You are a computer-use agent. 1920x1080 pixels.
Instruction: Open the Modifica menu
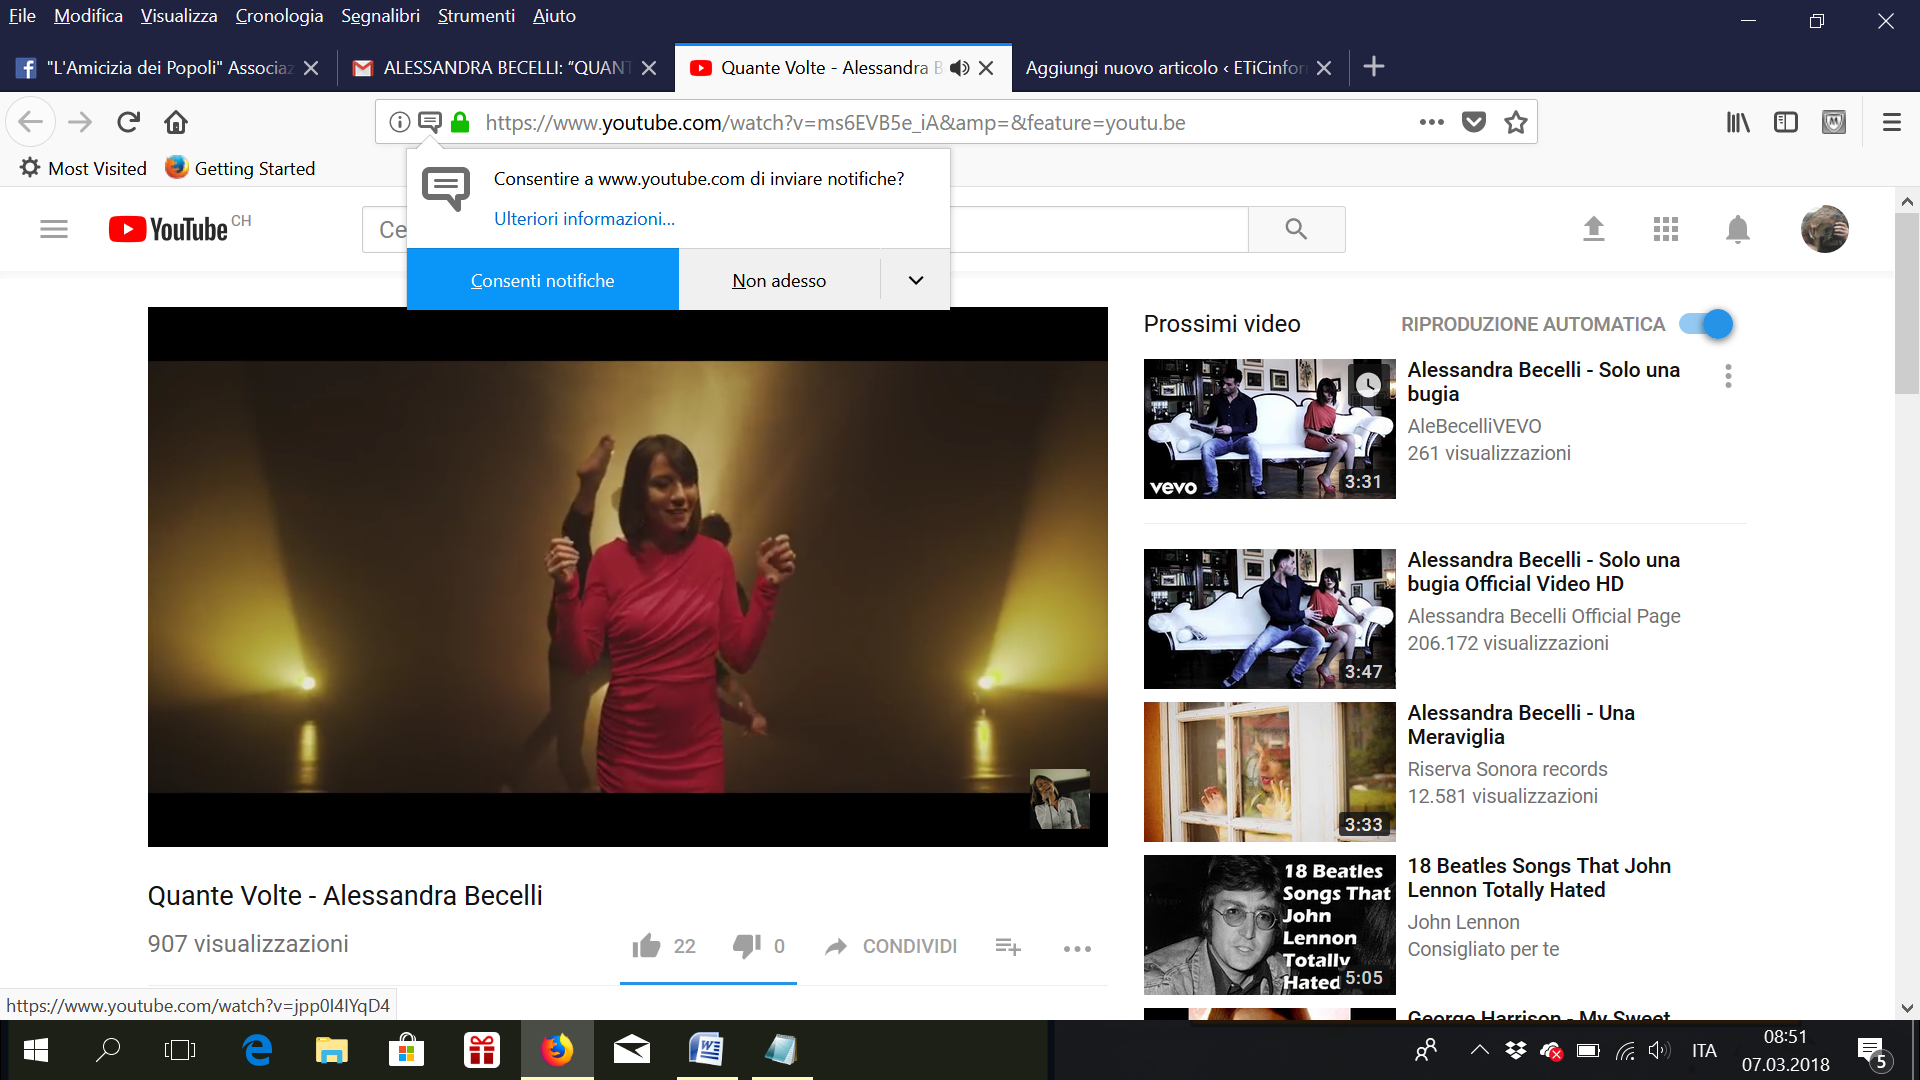[88, 16]
